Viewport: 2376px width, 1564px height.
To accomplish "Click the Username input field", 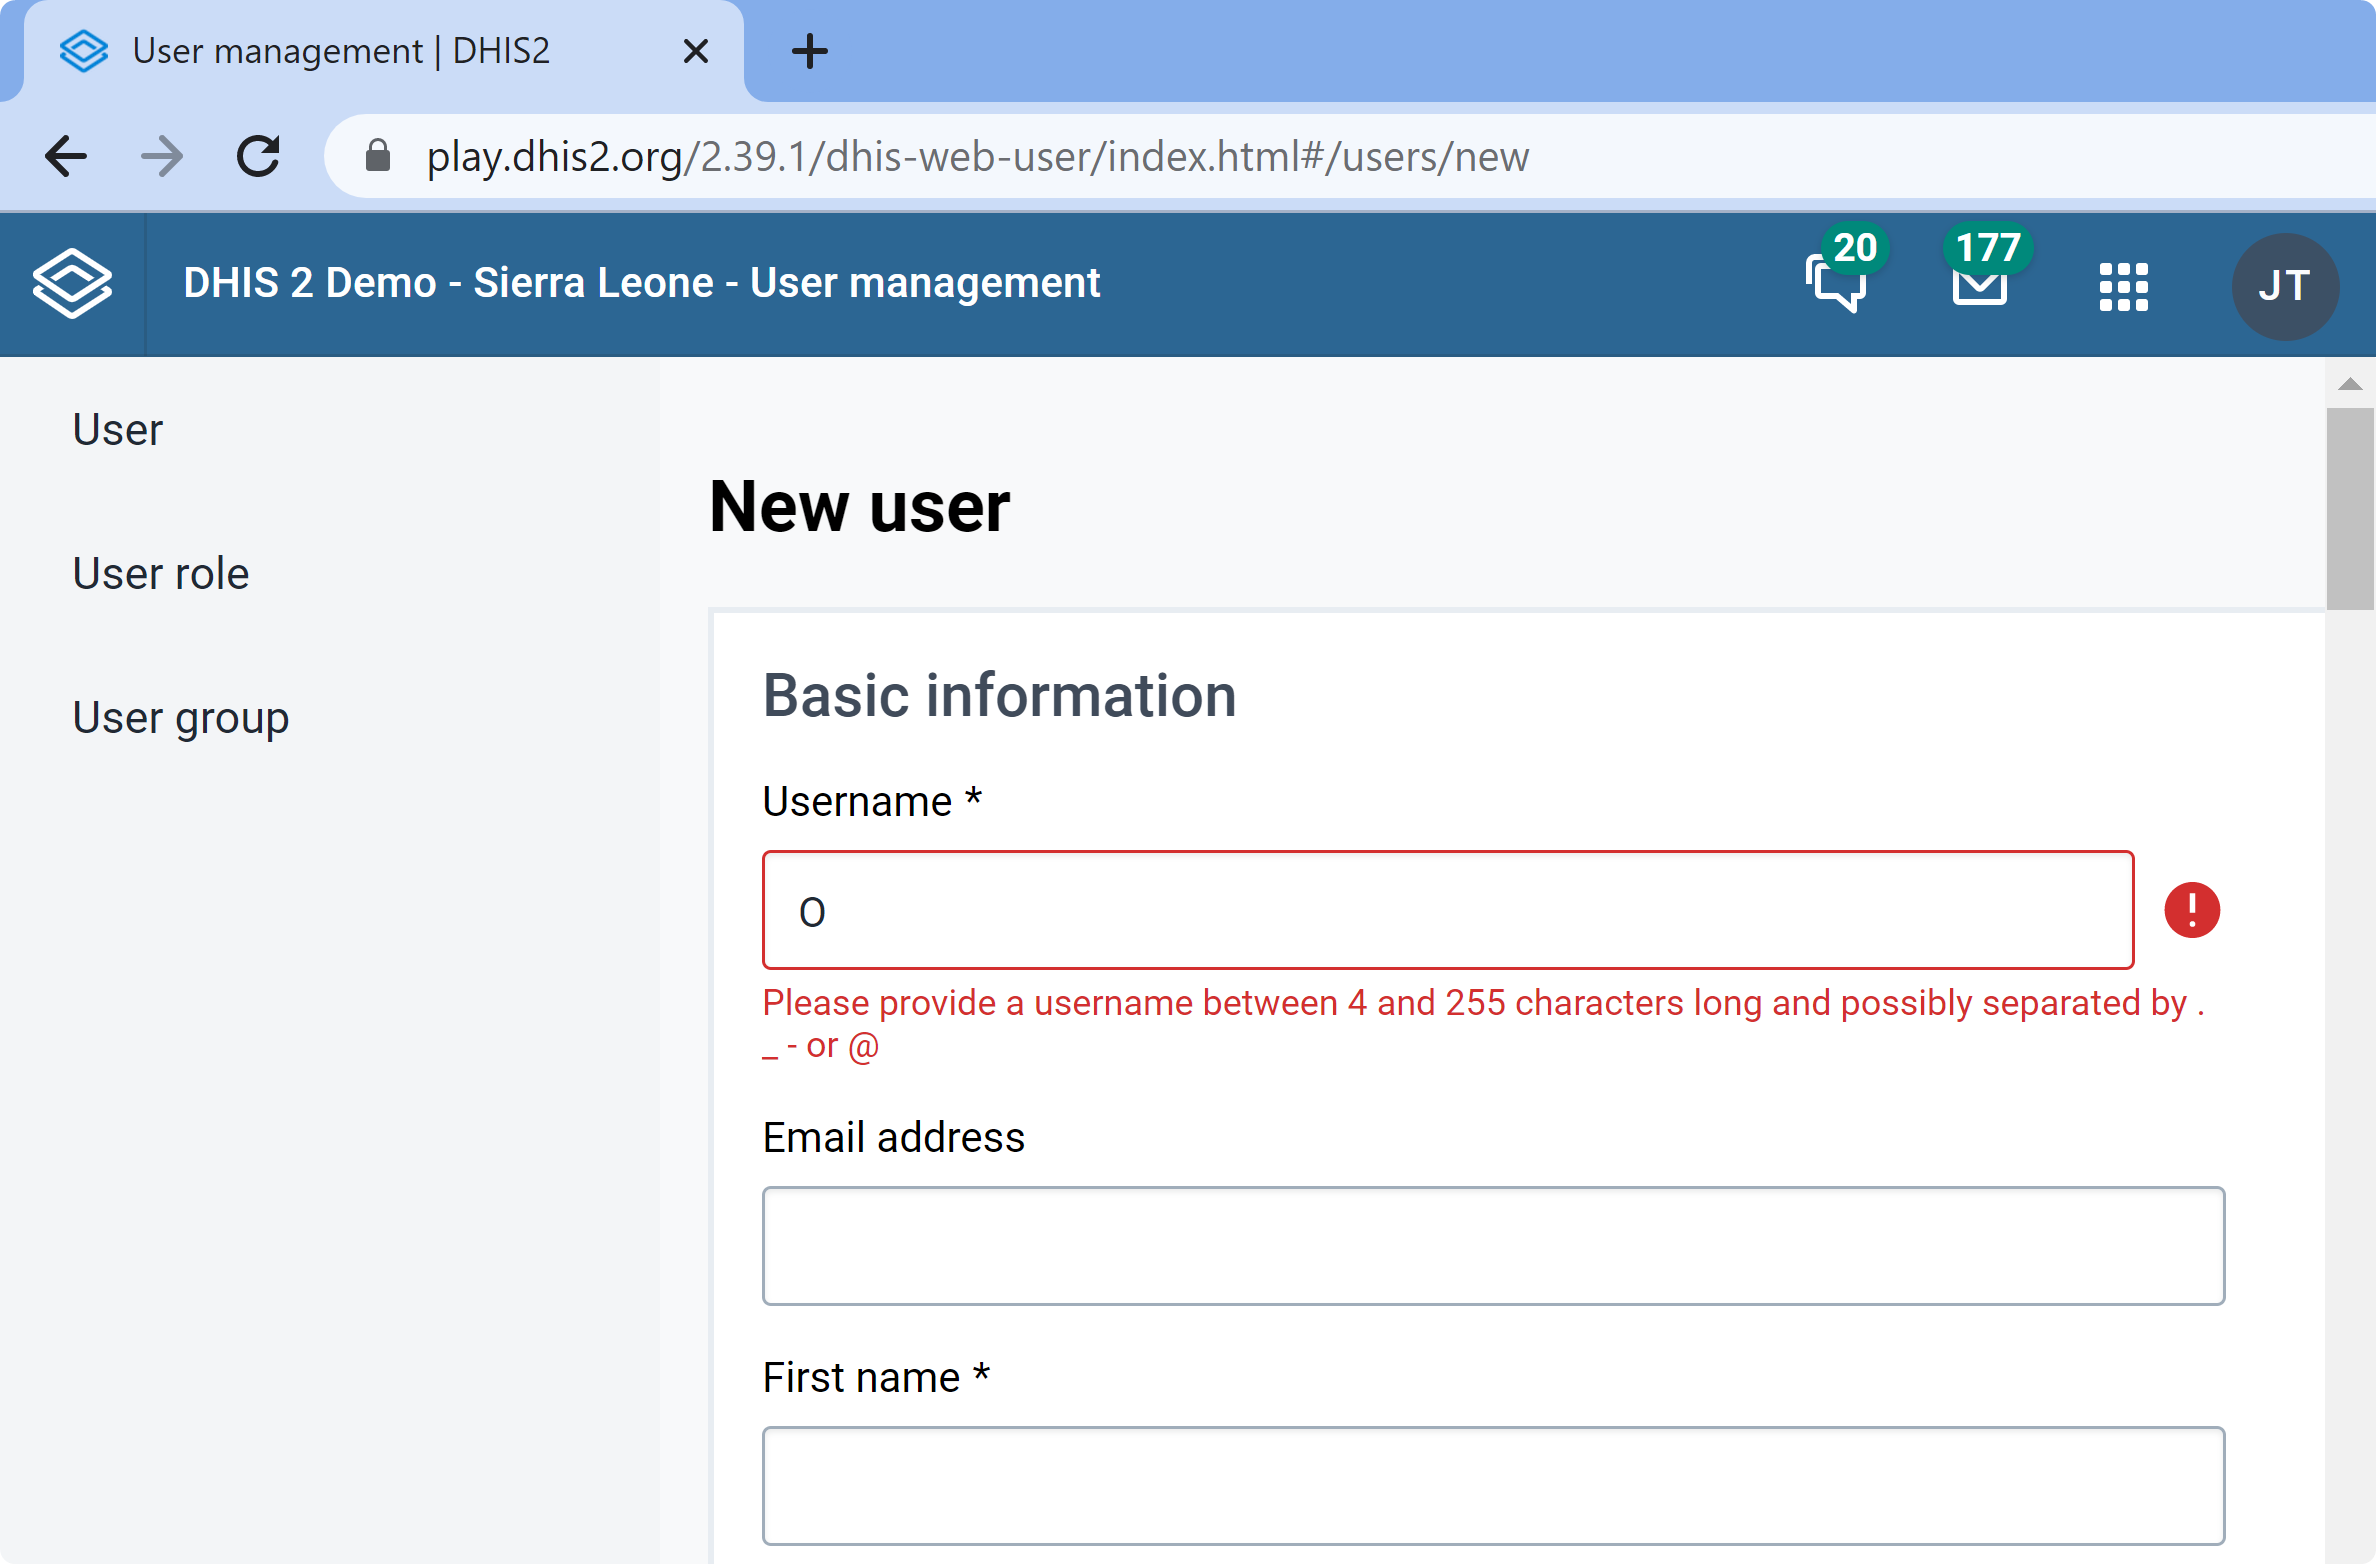I will coord(1448,910).
